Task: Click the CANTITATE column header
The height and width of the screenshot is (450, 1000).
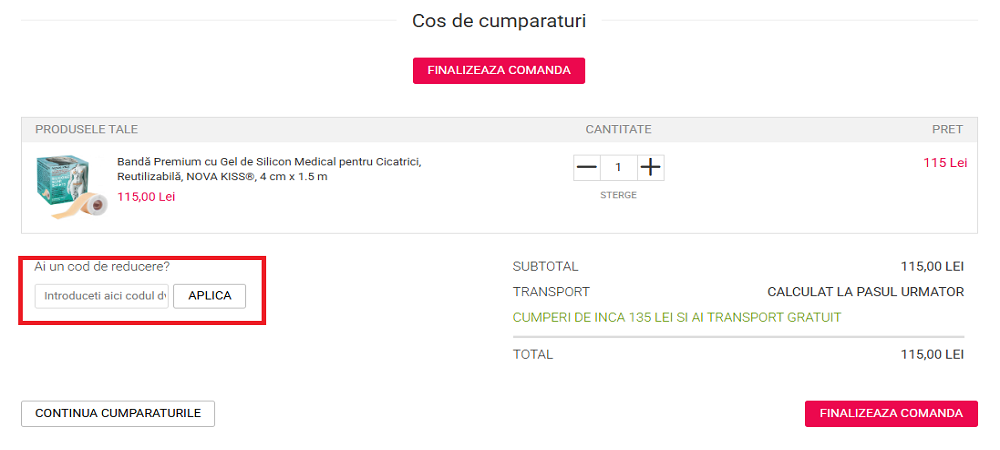Action: click(618, 129)
